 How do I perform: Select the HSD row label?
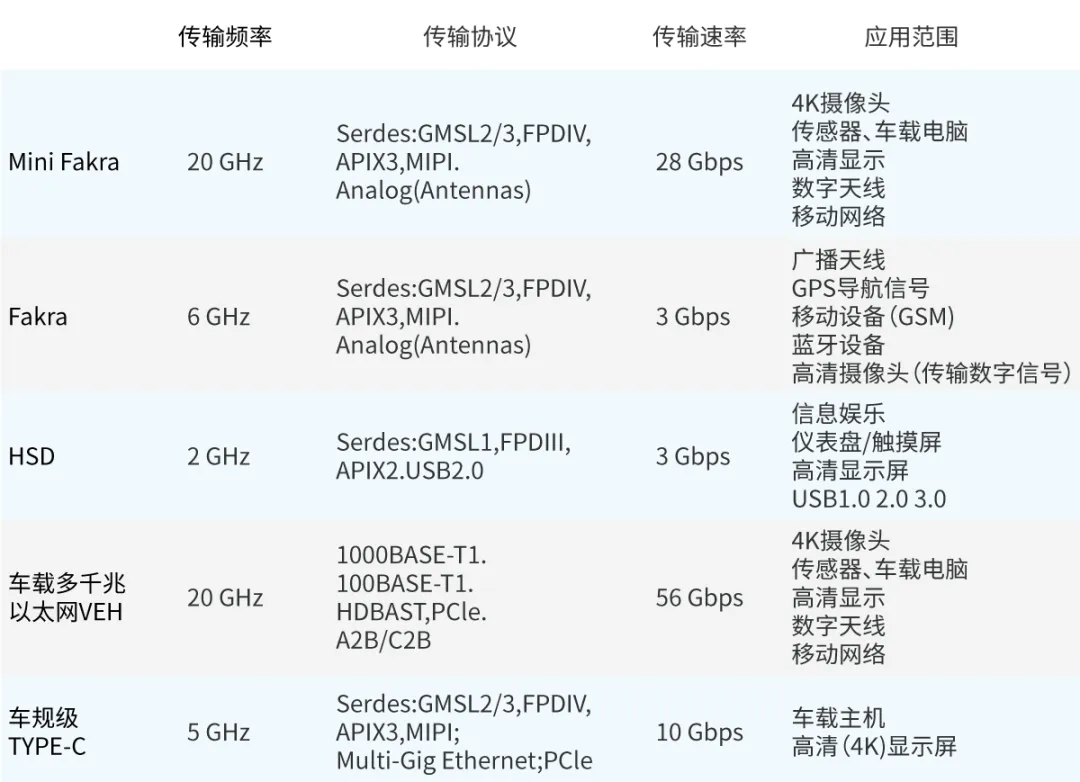[x=31, y=456]
